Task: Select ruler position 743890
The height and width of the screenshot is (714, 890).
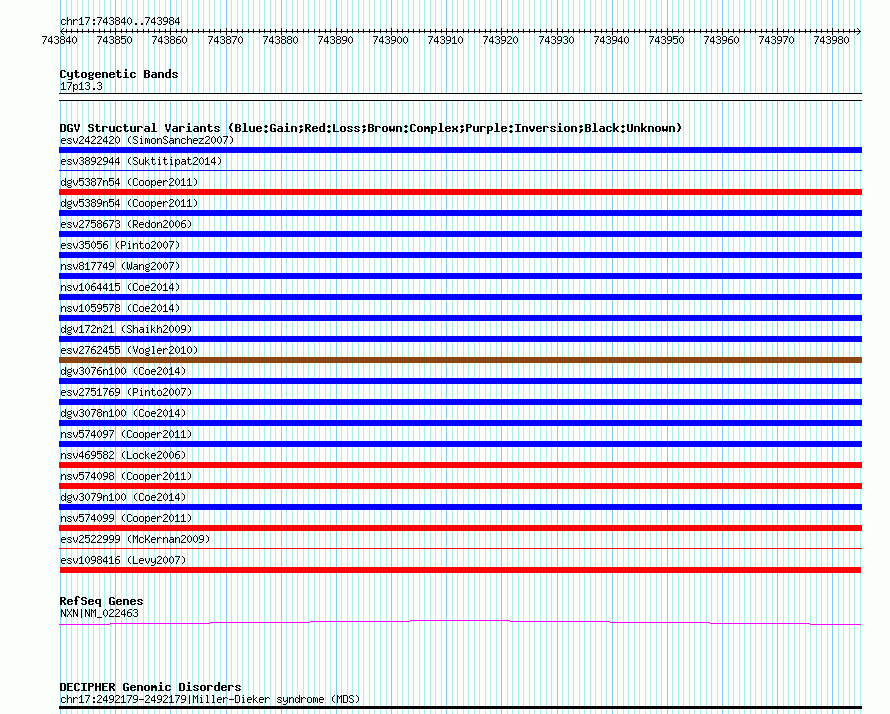Action: 335,40
